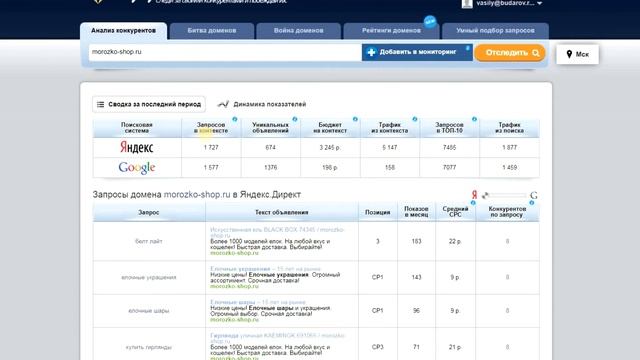This screenshot has height=360, width=640.
Task: Click Google unique ads value 1376
Action: pos(271,167)
